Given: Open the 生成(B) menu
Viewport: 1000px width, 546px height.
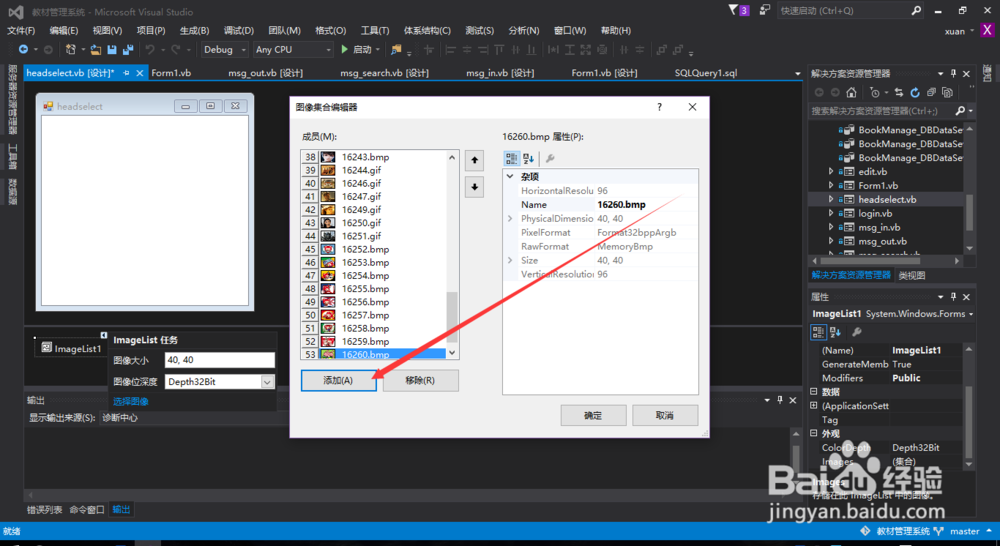Looking at the screenshot, I should pyautogui.click(x=195, y=31).
